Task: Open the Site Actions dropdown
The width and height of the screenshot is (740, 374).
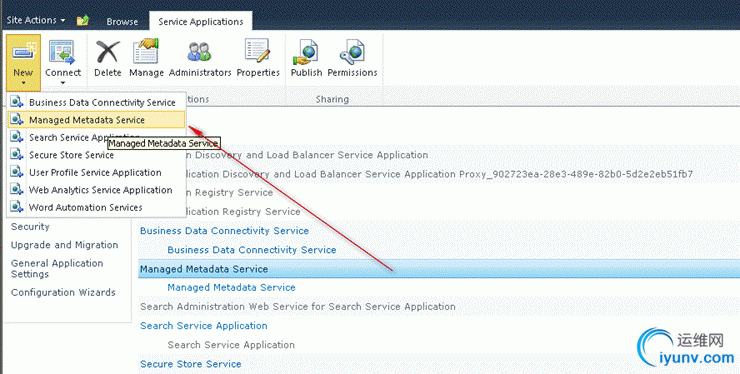Action: coord(36,20)
